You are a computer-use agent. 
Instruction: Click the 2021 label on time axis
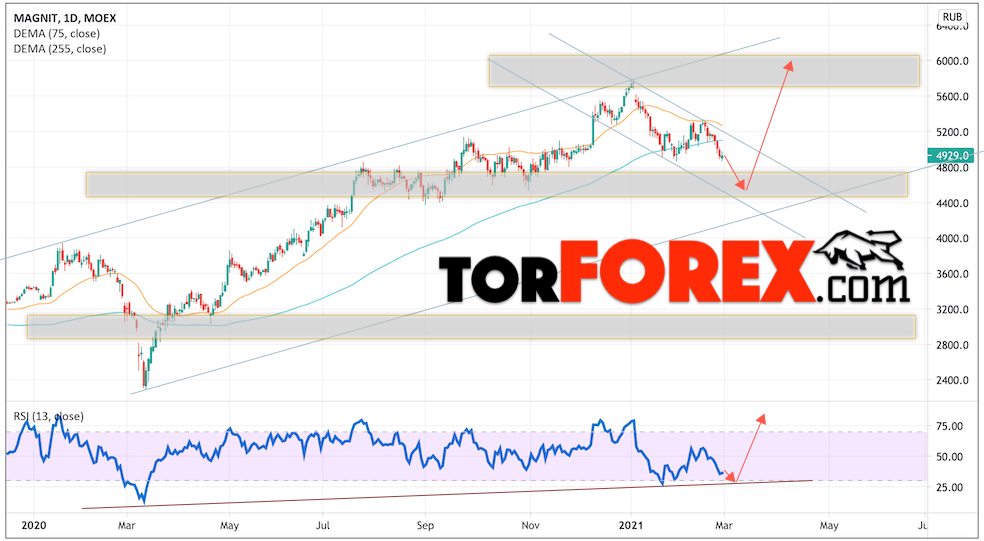(631, 525)
